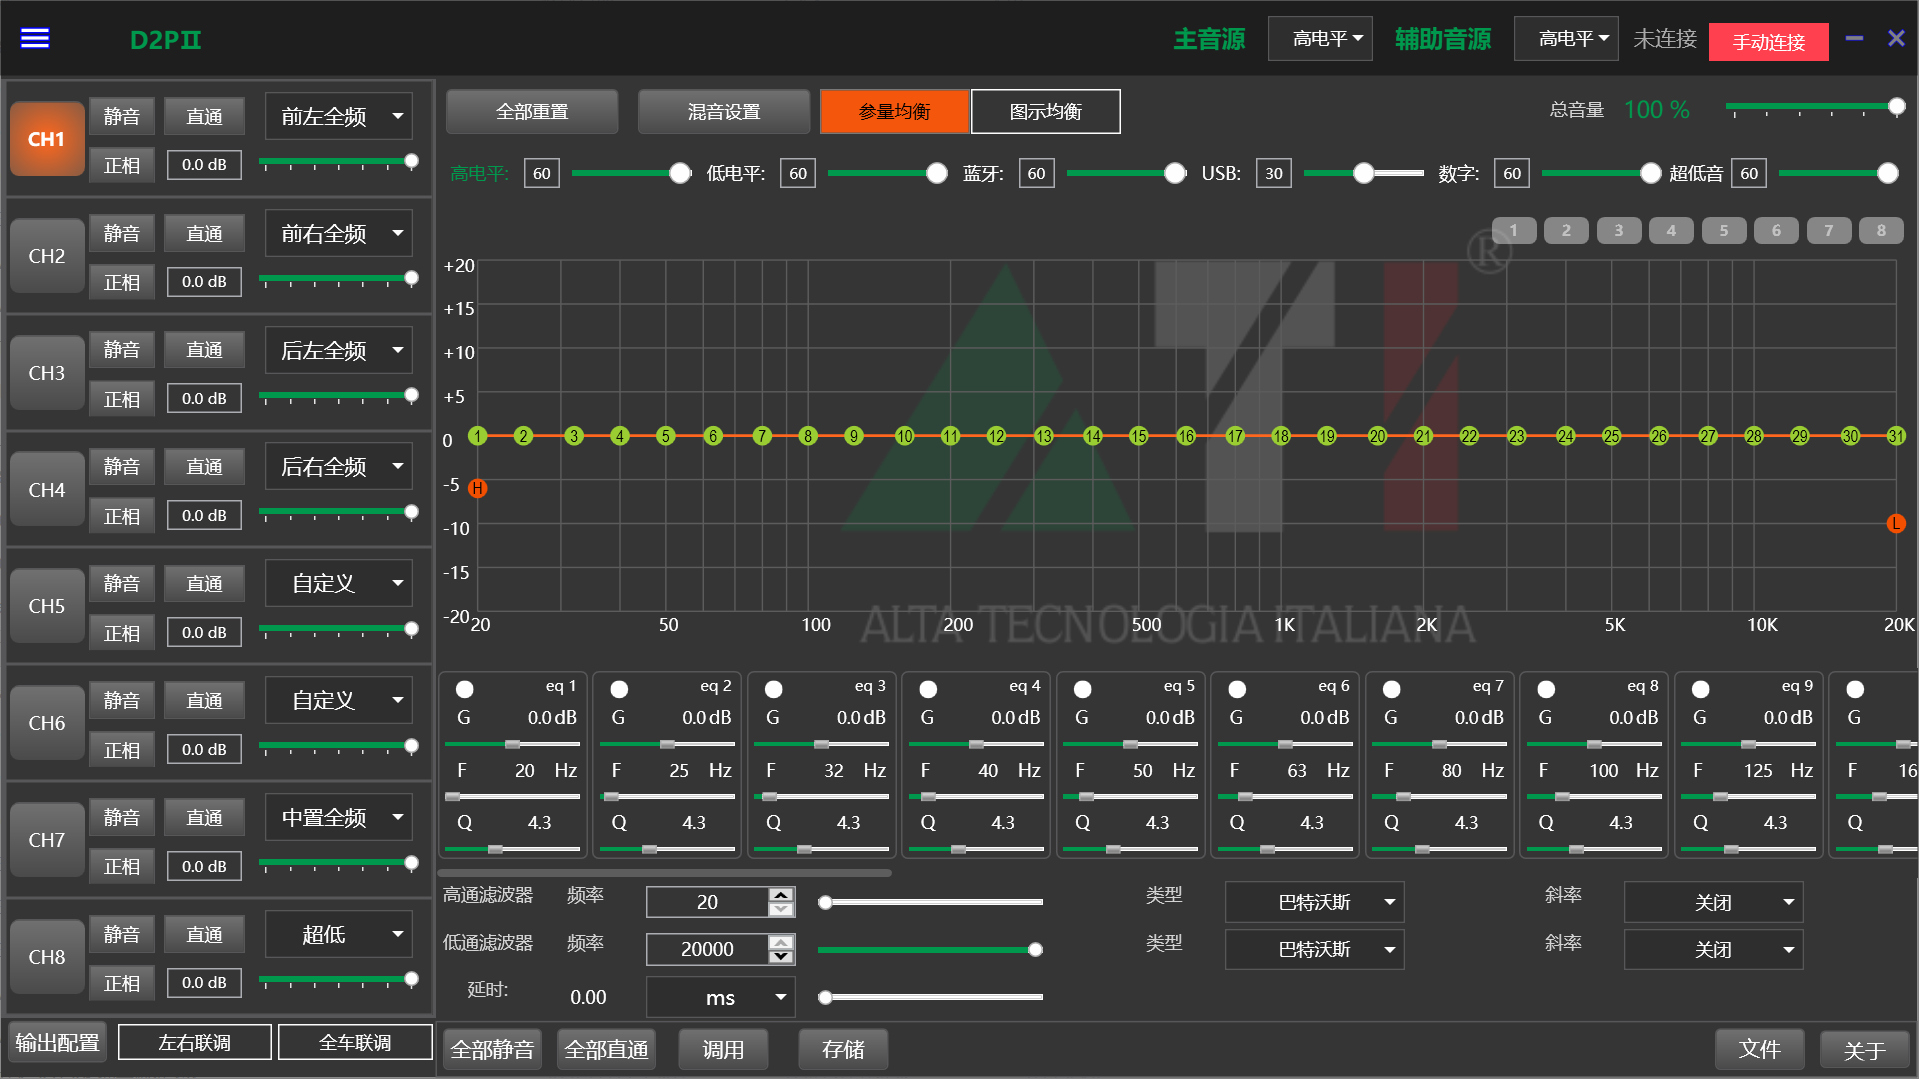Click the CH1 channel icon button
Viewport: 1919px width, 1079px height.
point(46,140)
